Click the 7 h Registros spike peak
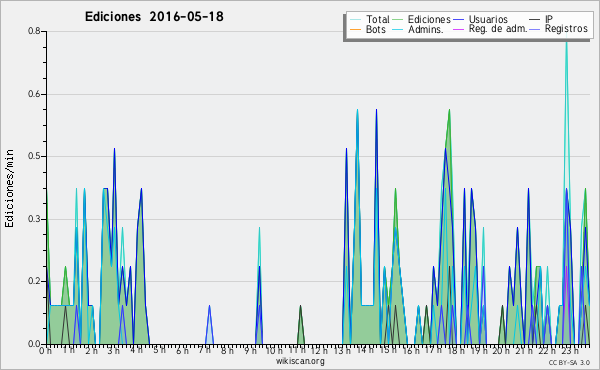The height and width of the screenshot is (370, 600). (x=209, y=306)
